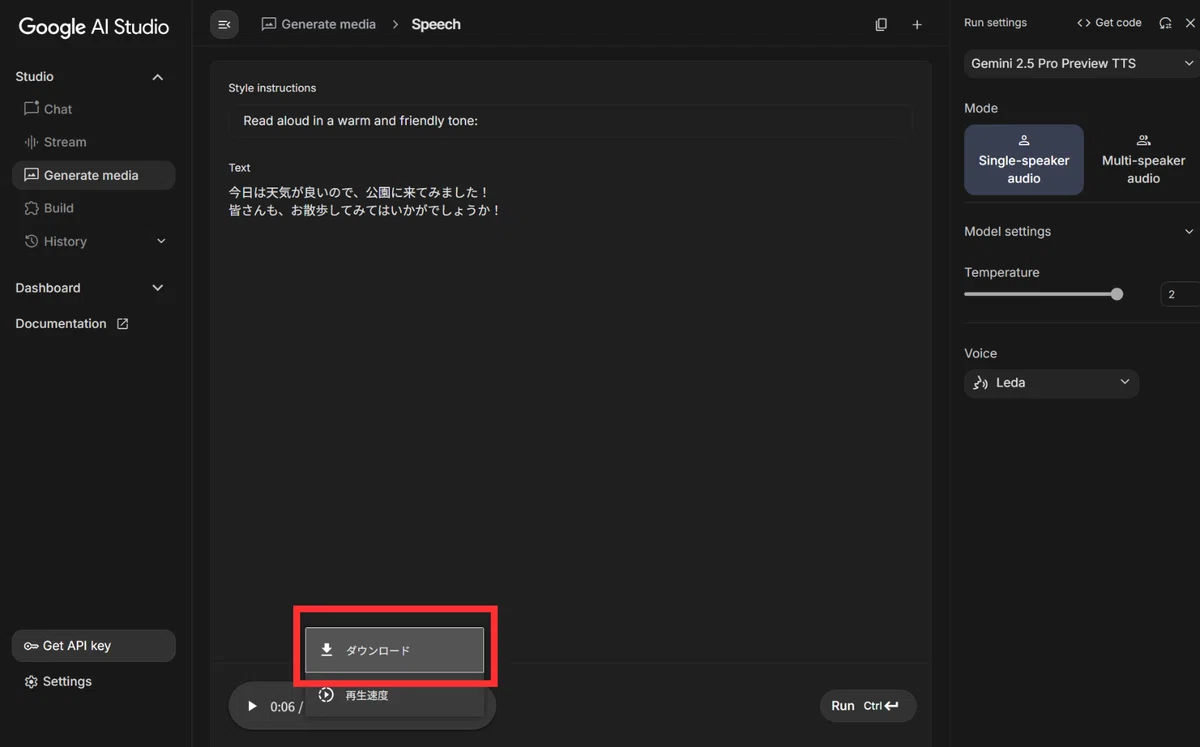Expand the Dashboard section chevron
Viewport: 1200px width, 747px height.
157,288
